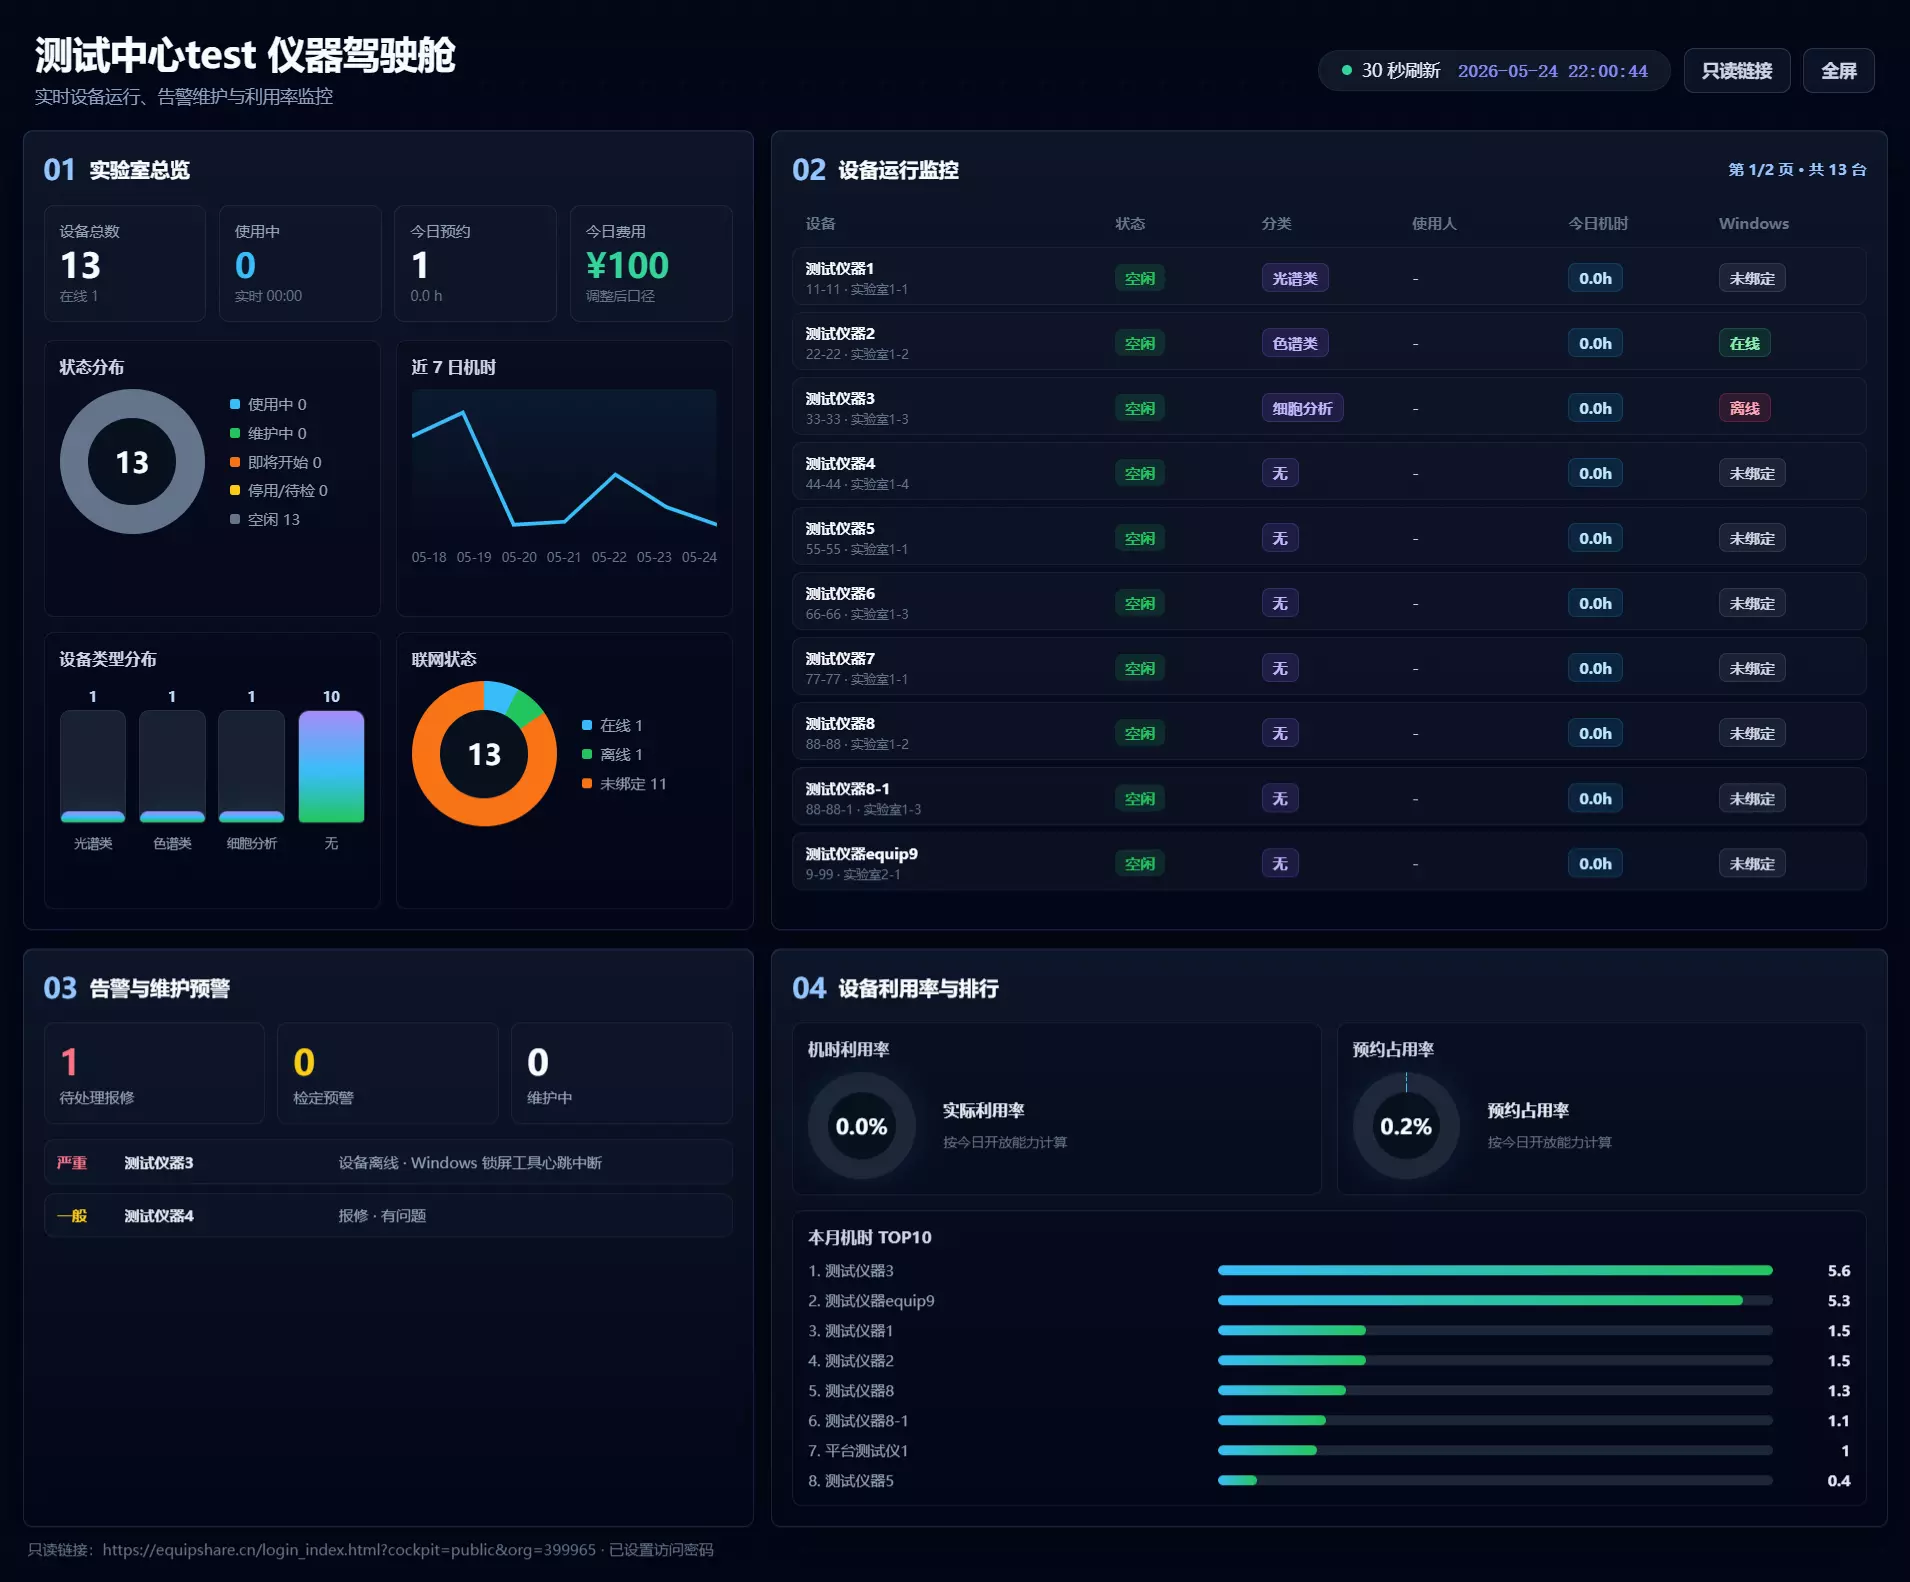Click the 光谱类 category tag

(1294, 278)
